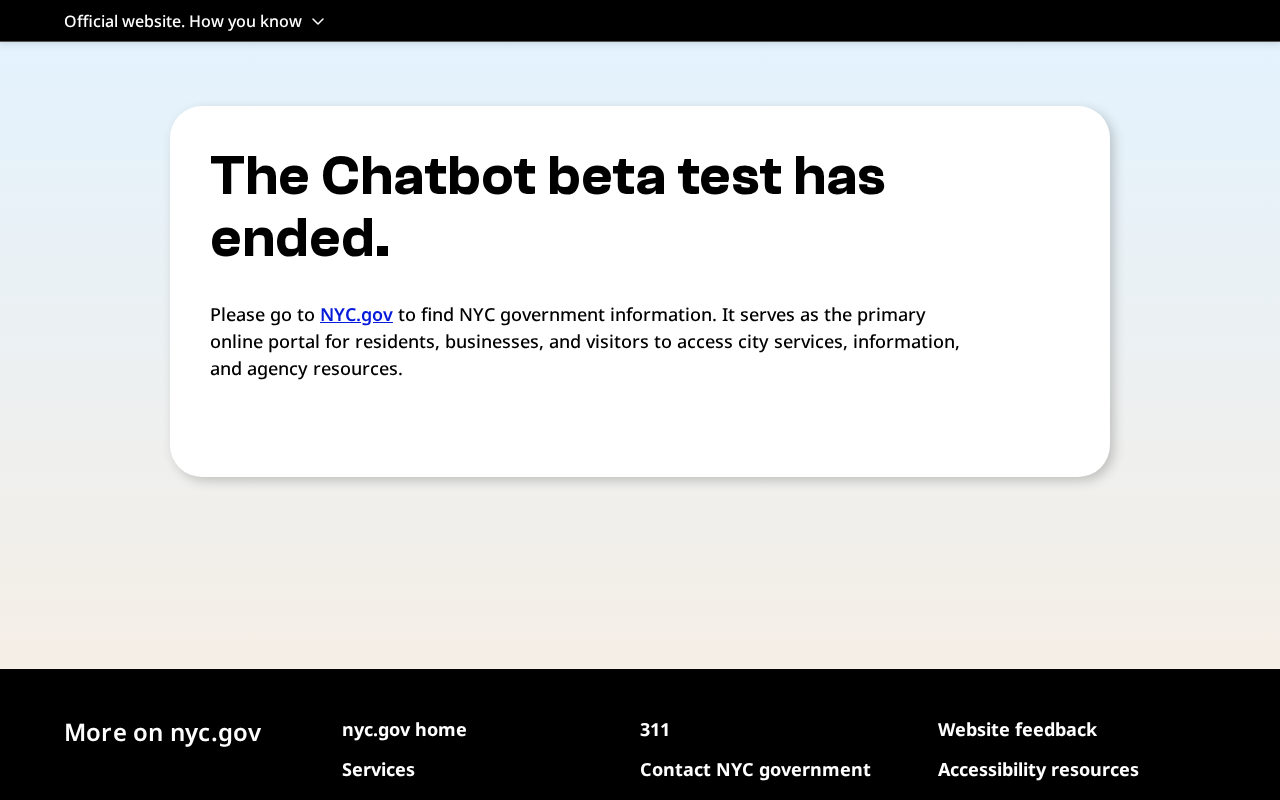Click the words 'beta test' in headline

(x=664, y=176)
